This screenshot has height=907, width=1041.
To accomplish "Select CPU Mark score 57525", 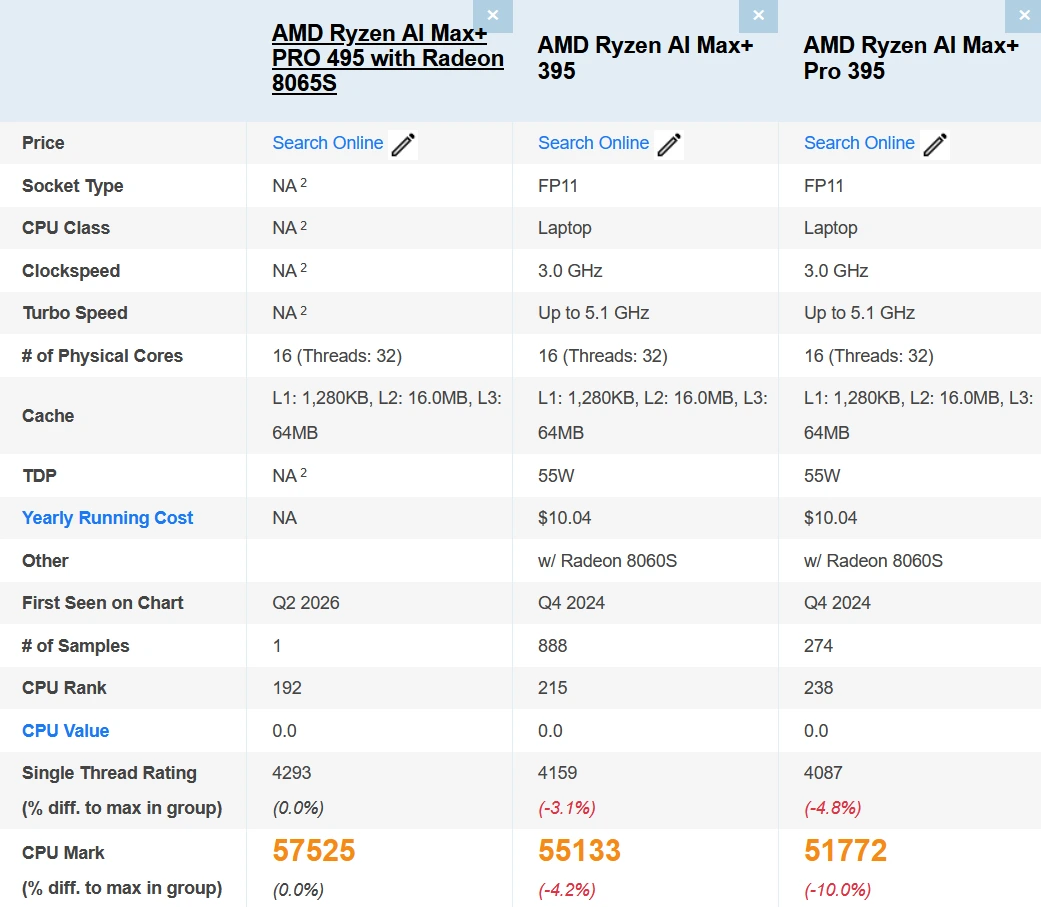I will click(x=314, y=851).
